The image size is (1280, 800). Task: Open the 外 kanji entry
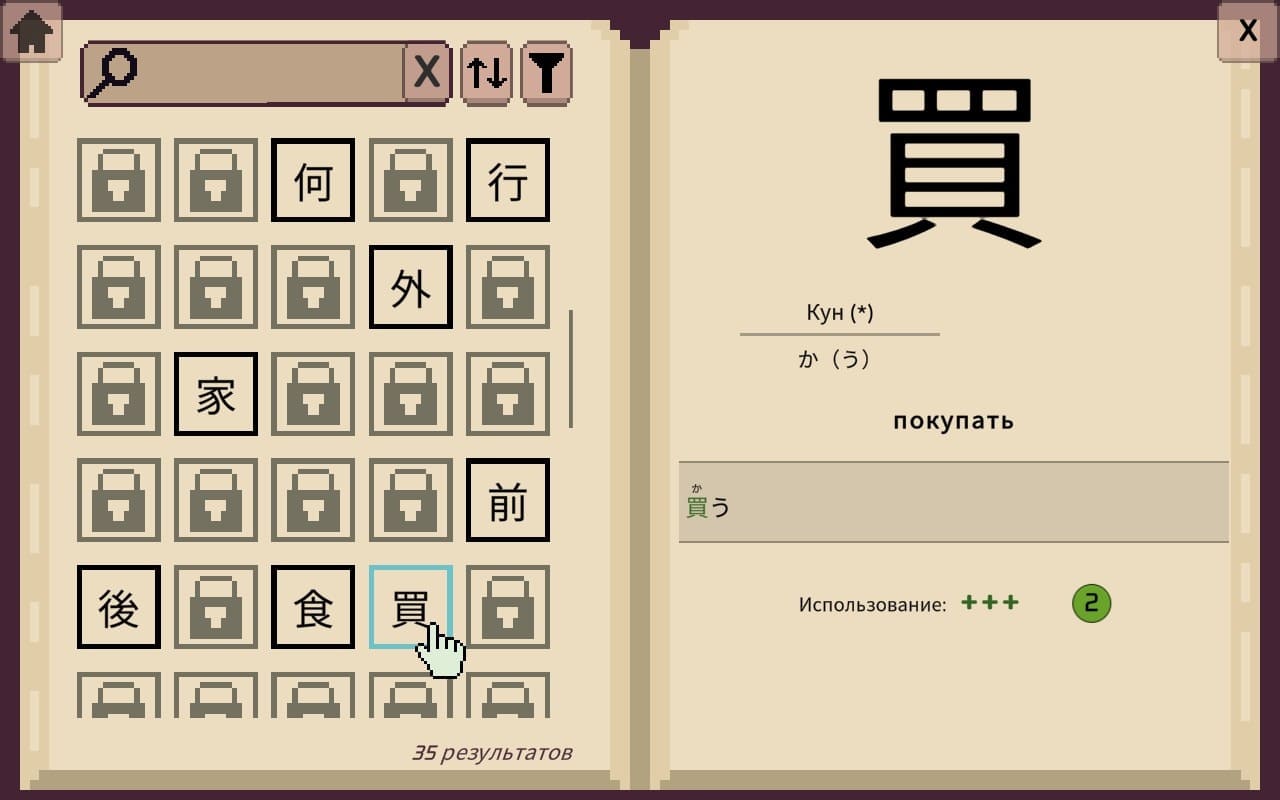coord(411,287)
